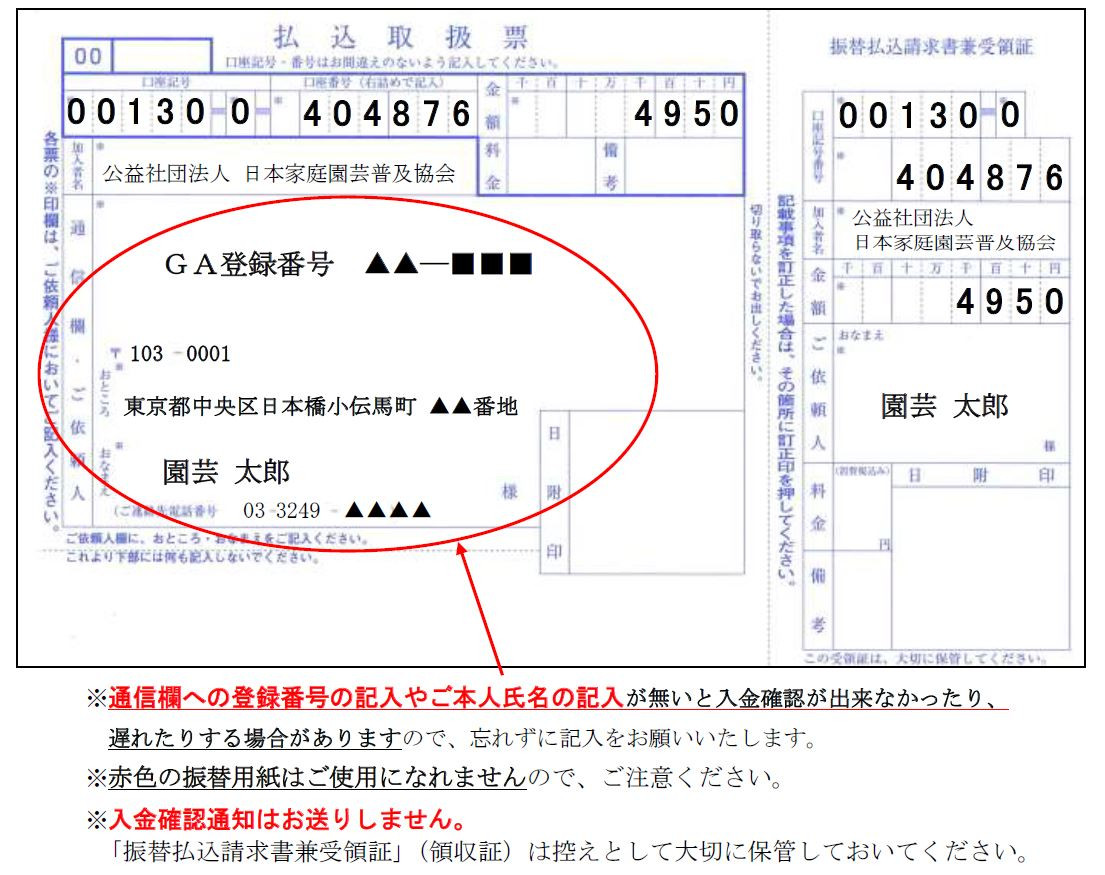Select account number 404876 on the 払込取扱票 slip
This screenshot has width=1105, height=875.
click(x=386, y=113)
